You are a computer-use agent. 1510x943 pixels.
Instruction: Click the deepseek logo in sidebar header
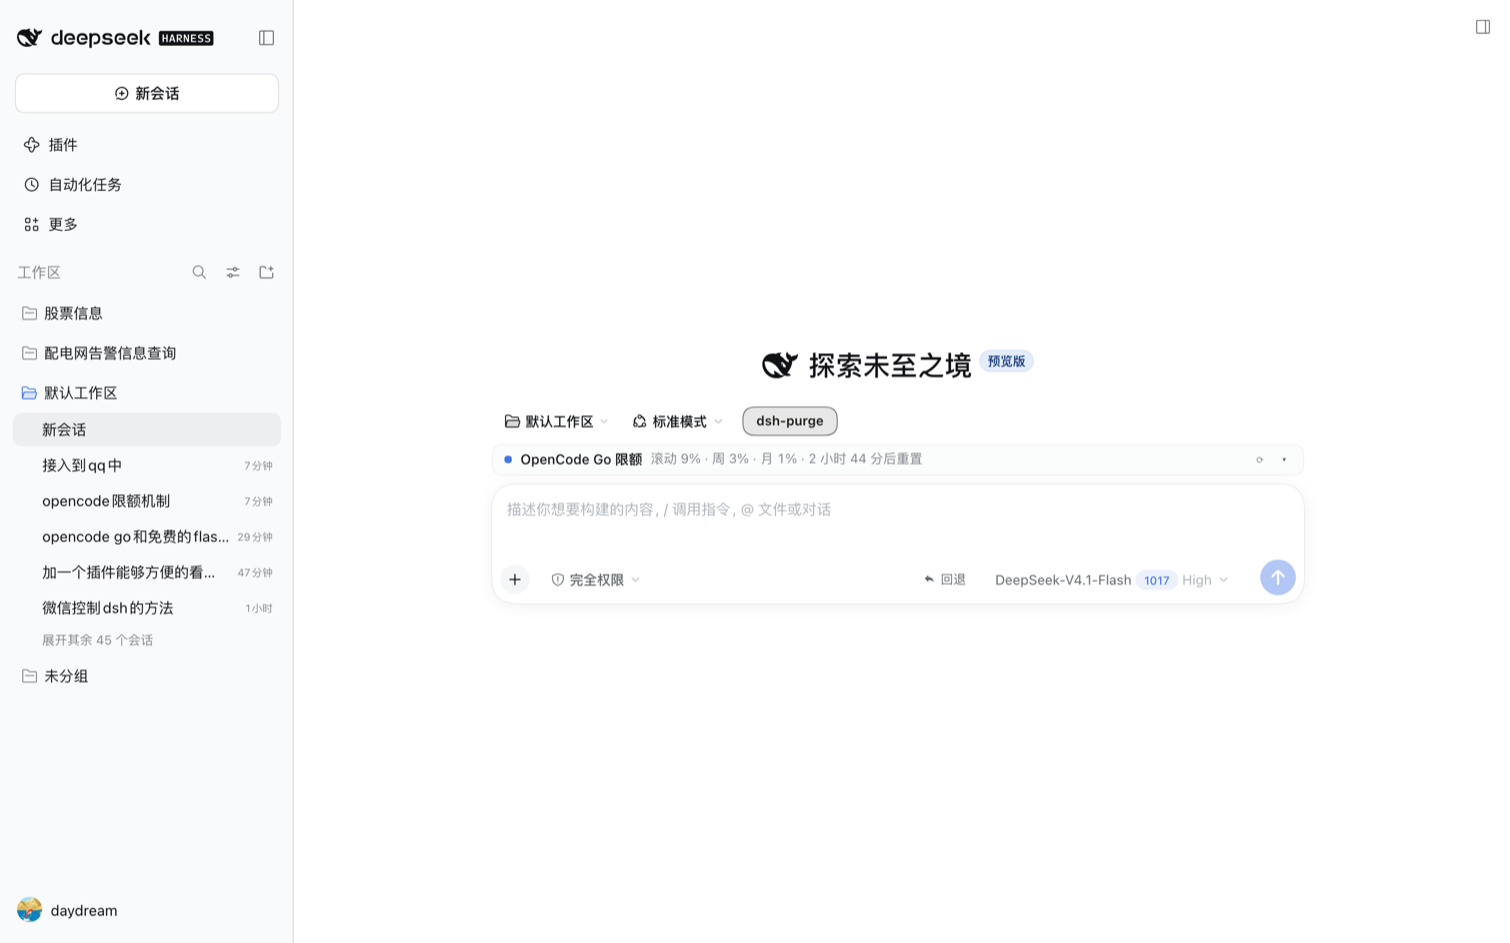(x=84, y=38)
